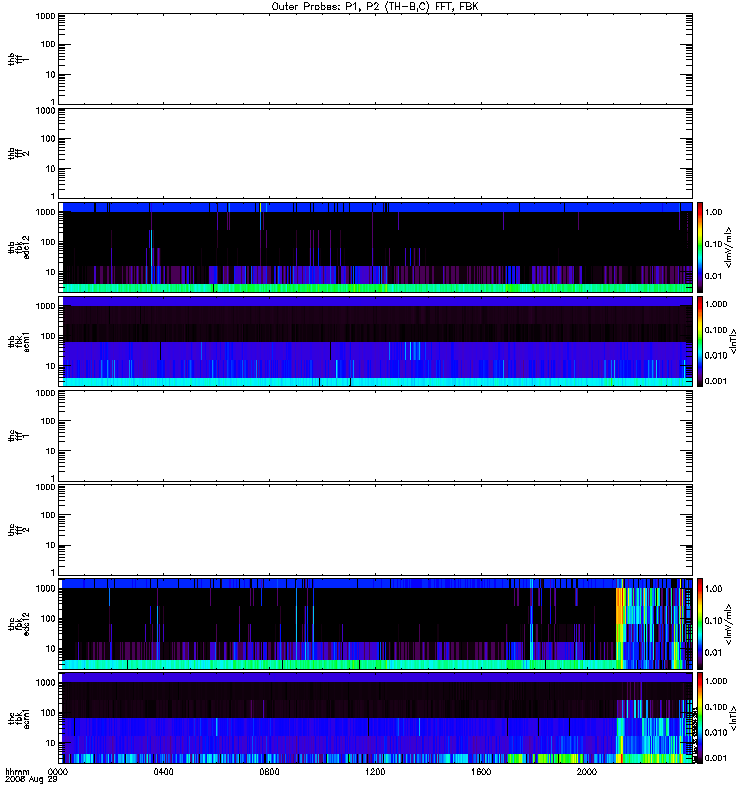Select the color bar of thc fbk scm1 panel
The width and height of the screenshot is (750, 800).
(700, 718)
